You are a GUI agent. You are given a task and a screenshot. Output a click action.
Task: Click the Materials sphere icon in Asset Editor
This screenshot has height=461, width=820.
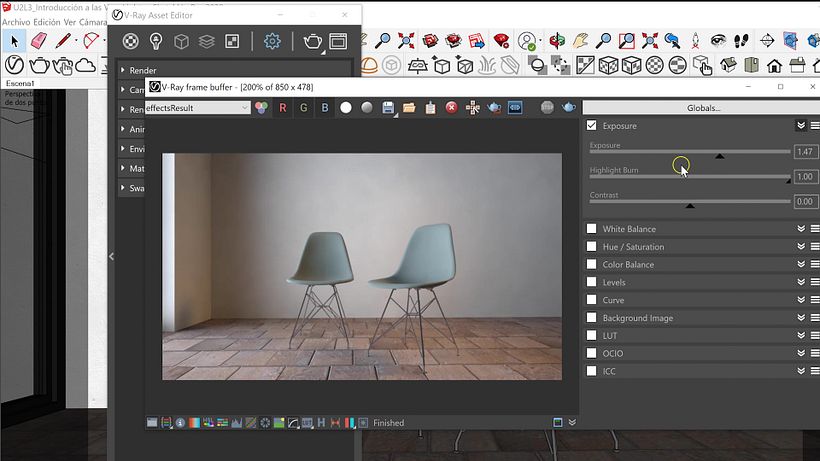coord(130,41)
